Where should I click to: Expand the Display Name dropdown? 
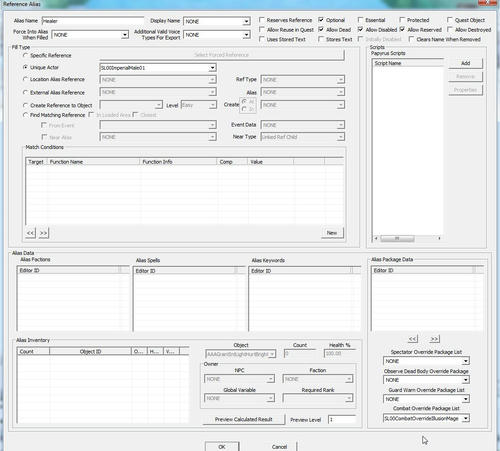[x=246, y=21]
